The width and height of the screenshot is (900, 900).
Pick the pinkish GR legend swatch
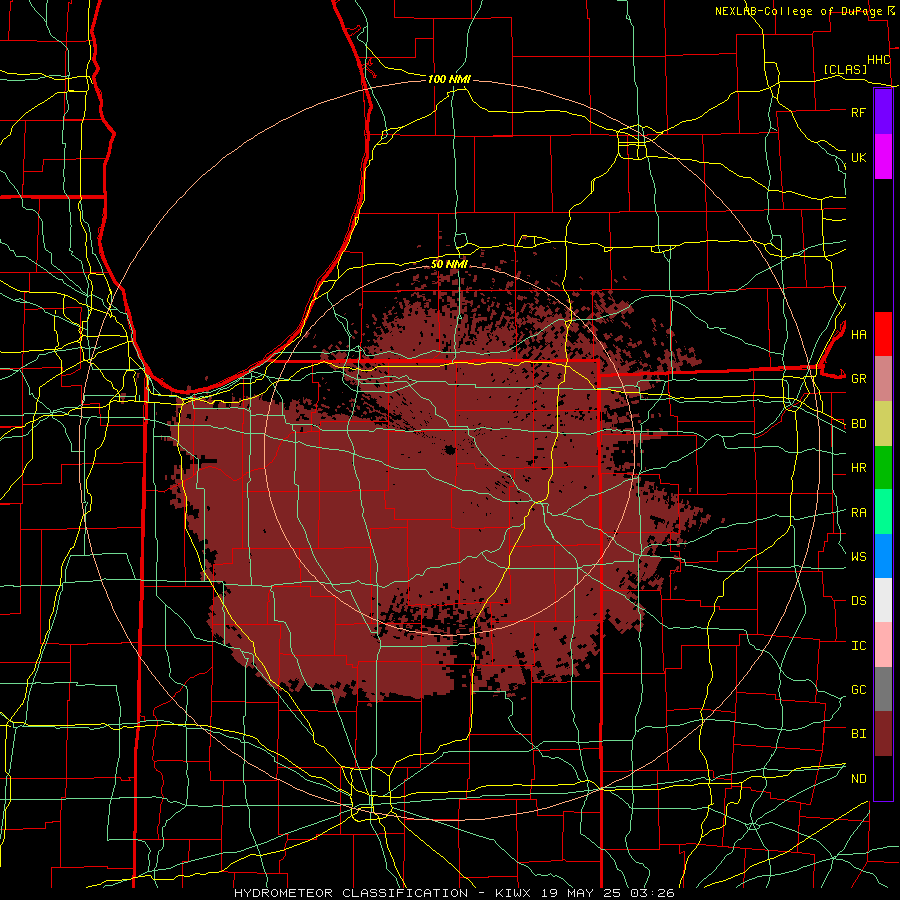[x=883, y=379]
